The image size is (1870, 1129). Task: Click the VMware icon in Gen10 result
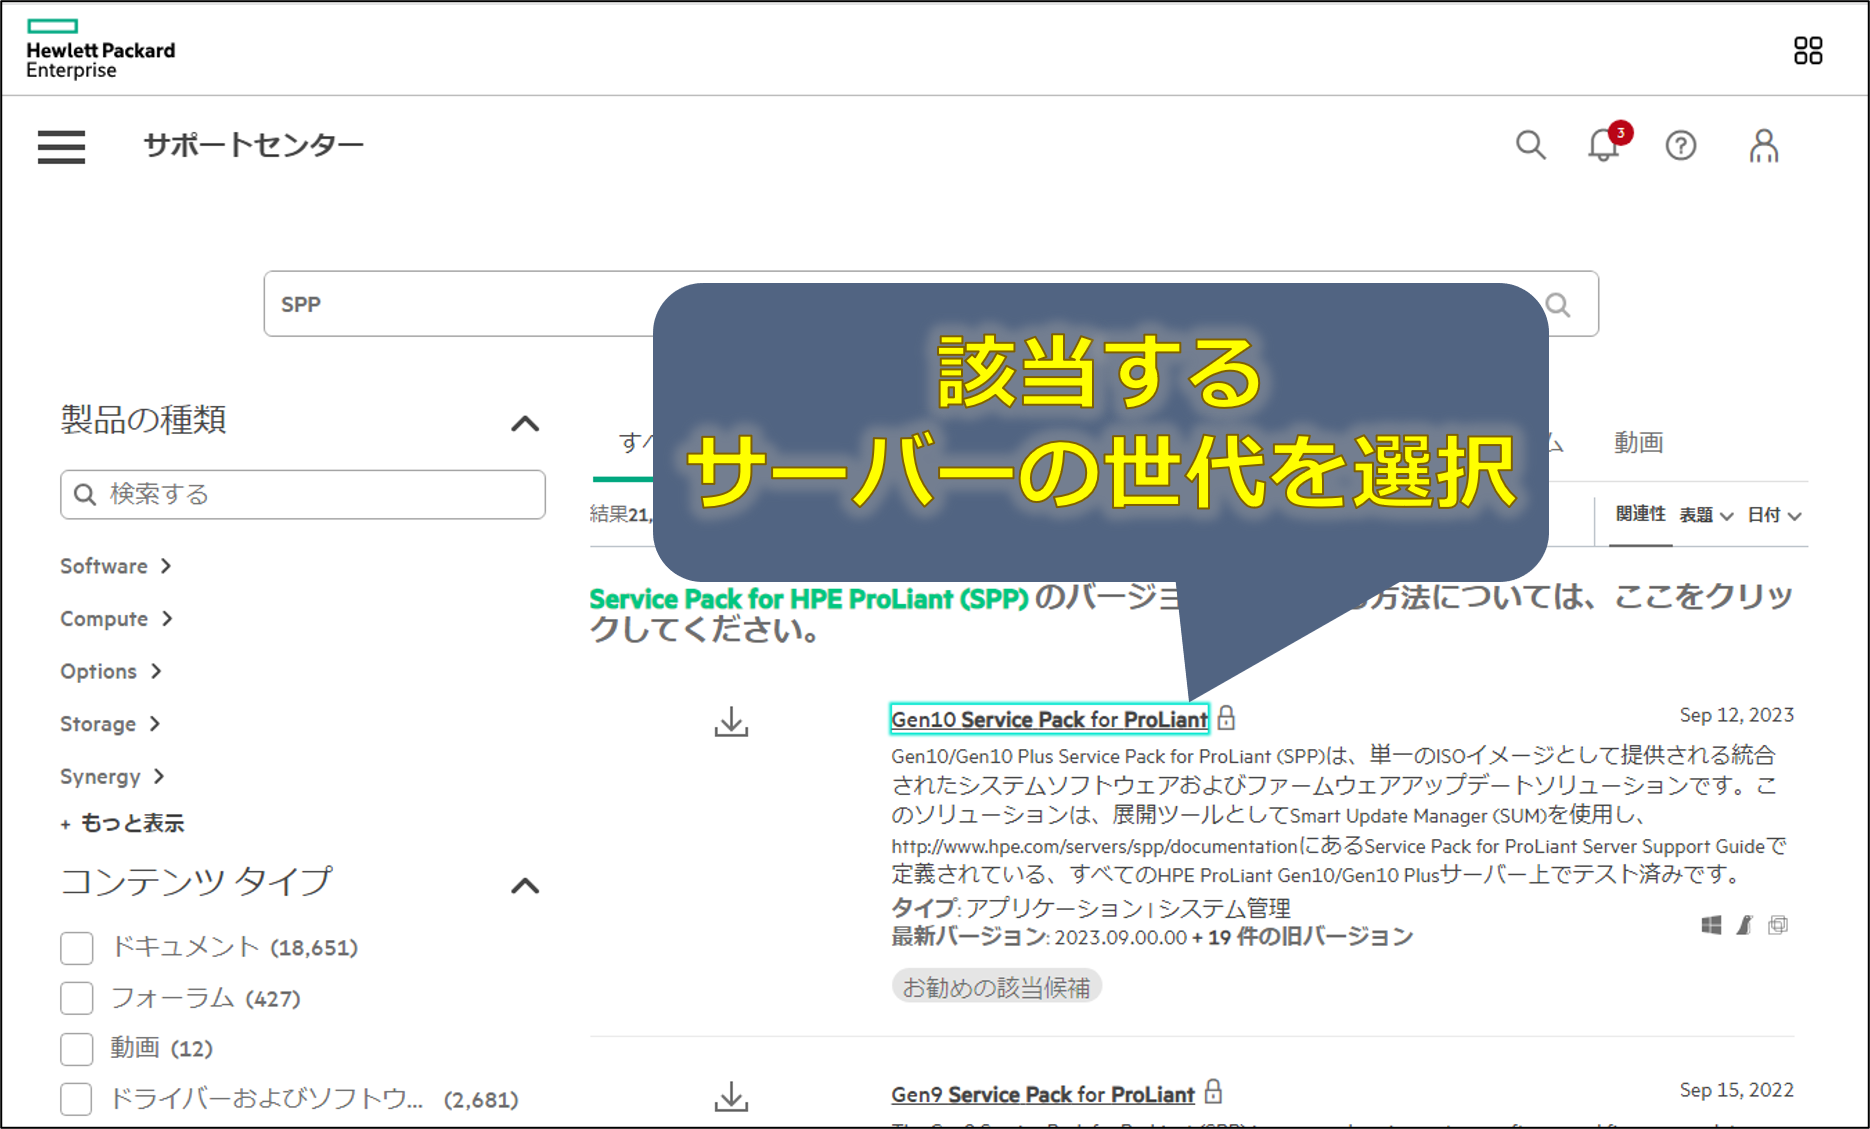(x=1778, y=925)
